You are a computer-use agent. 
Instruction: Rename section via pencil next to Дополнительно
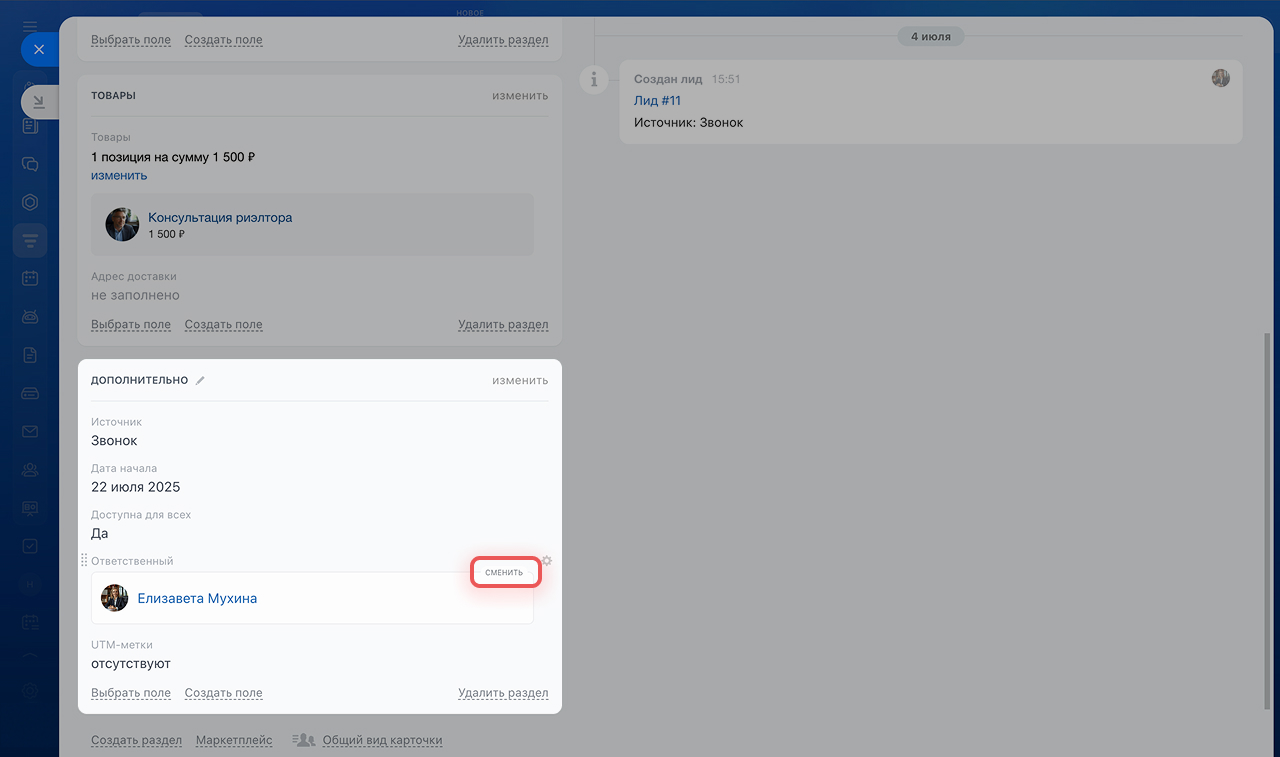200,381
